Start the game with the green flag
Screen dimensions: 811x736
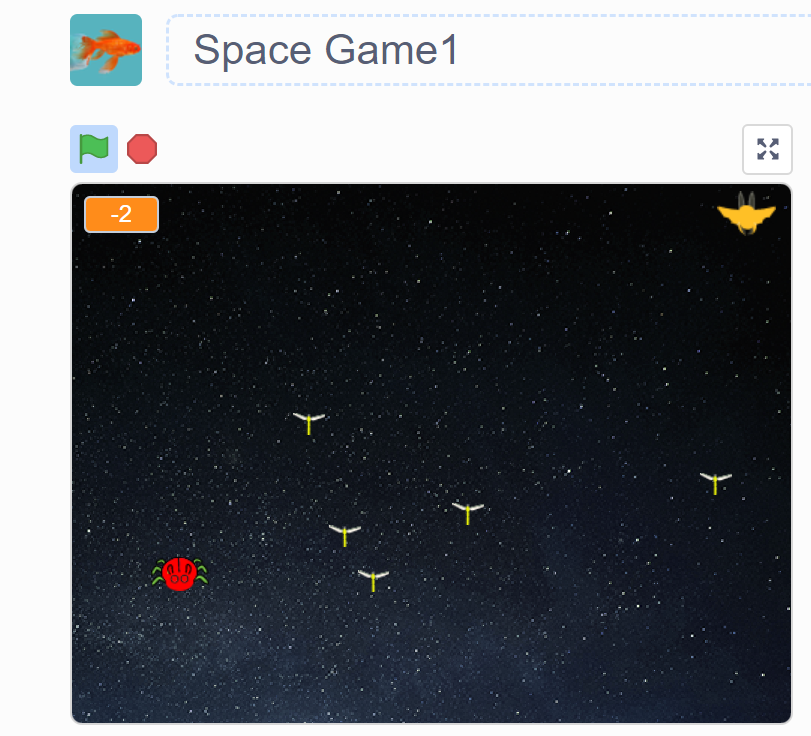pyautogui.click(x=94, y=149)
